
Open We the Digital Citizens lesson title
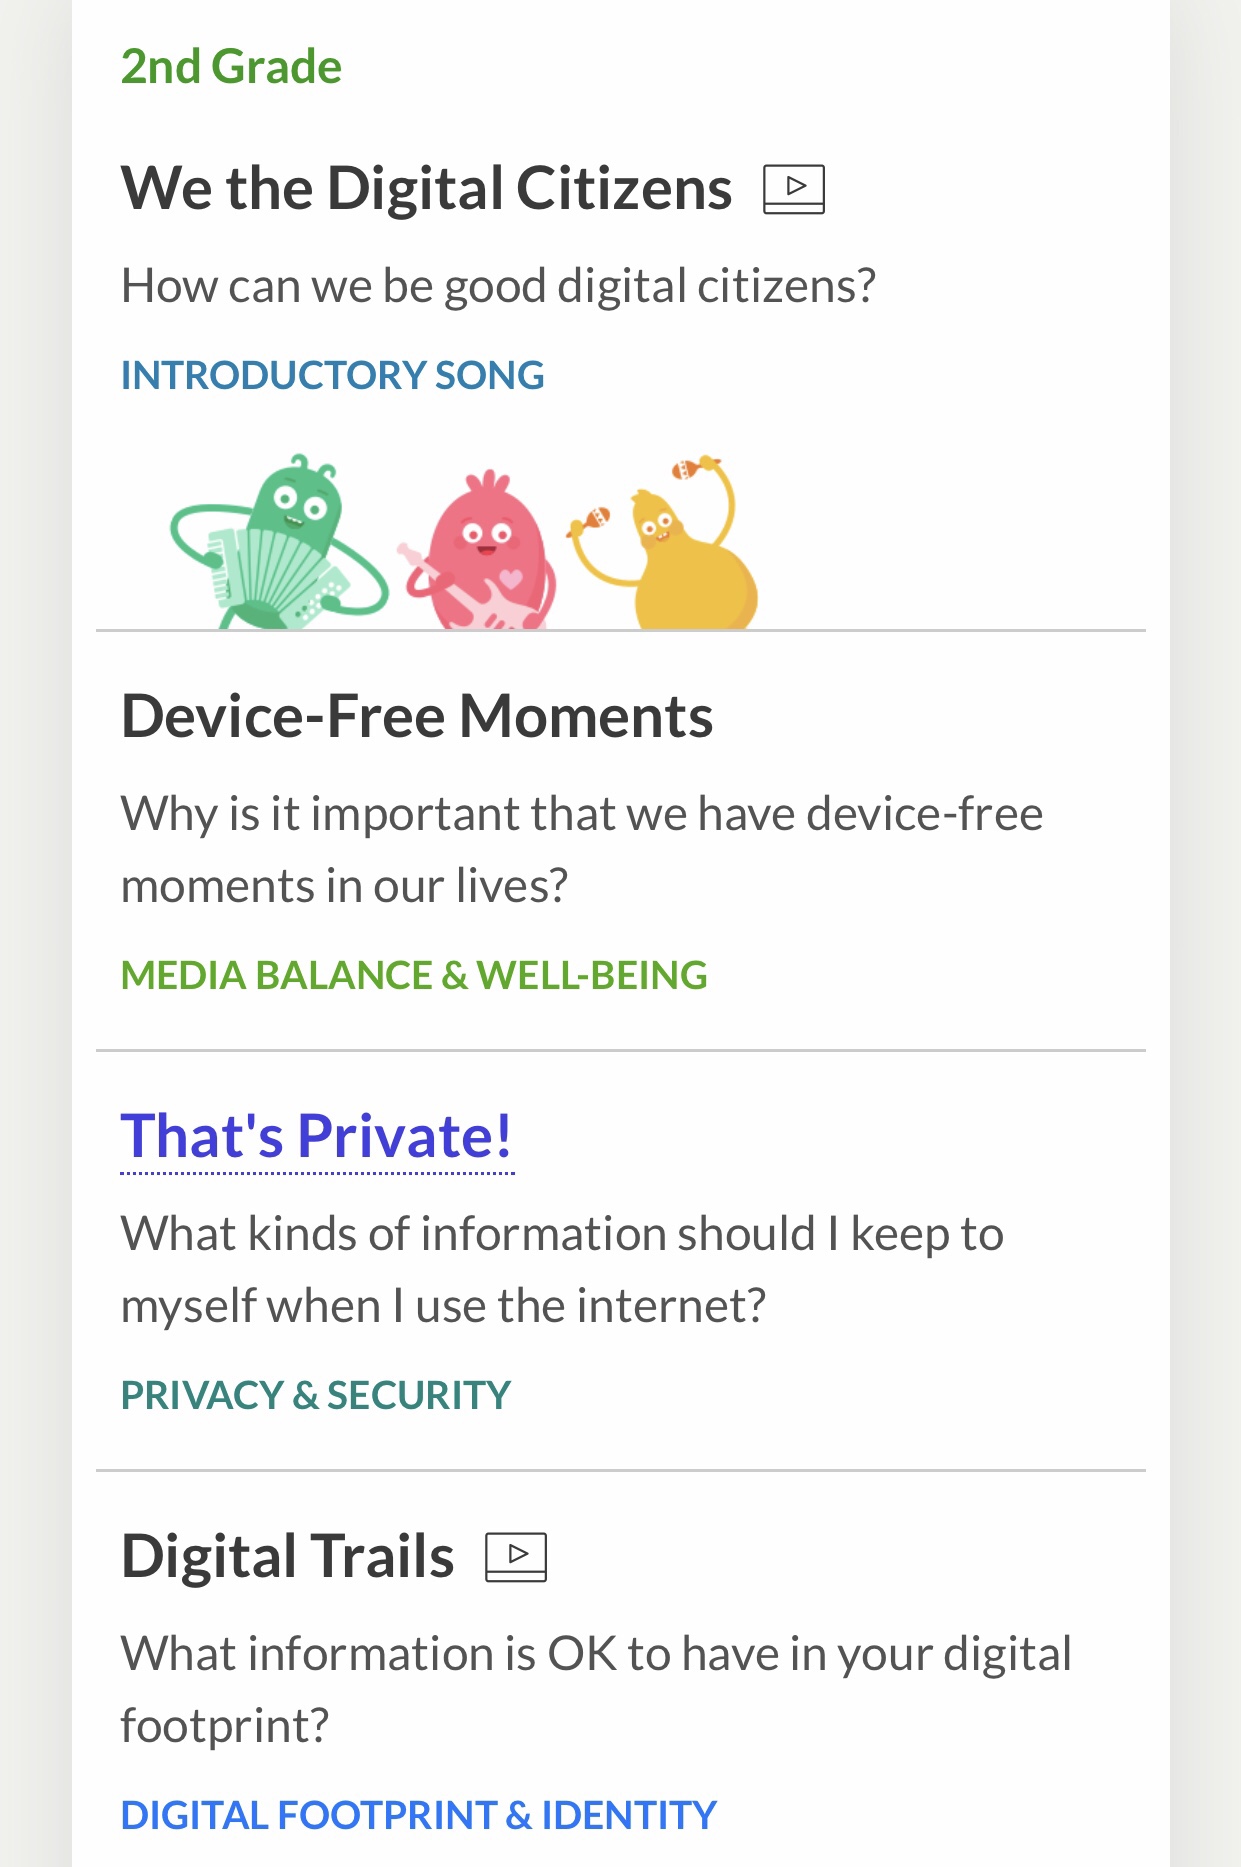coord(426,188)
